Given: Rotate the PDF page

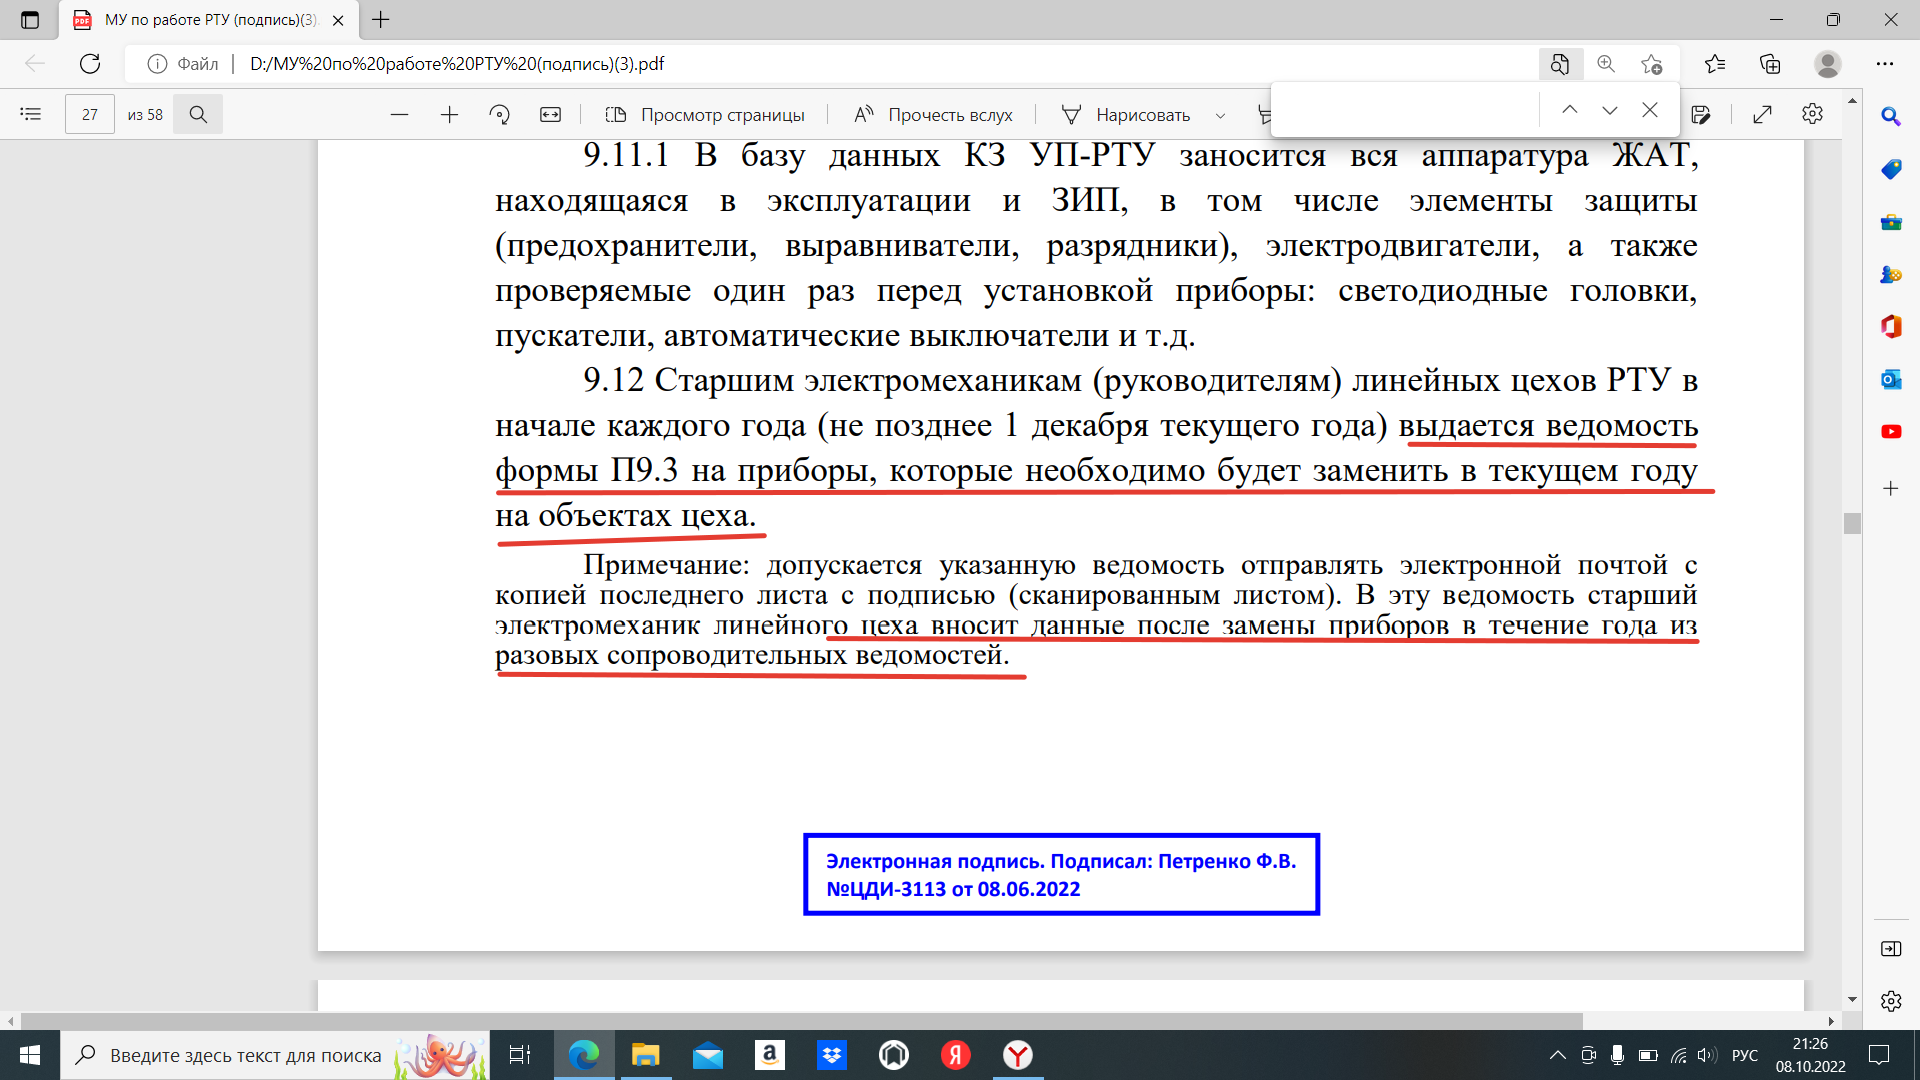Looking at the screenshot, I should click(x=500, y=114).
